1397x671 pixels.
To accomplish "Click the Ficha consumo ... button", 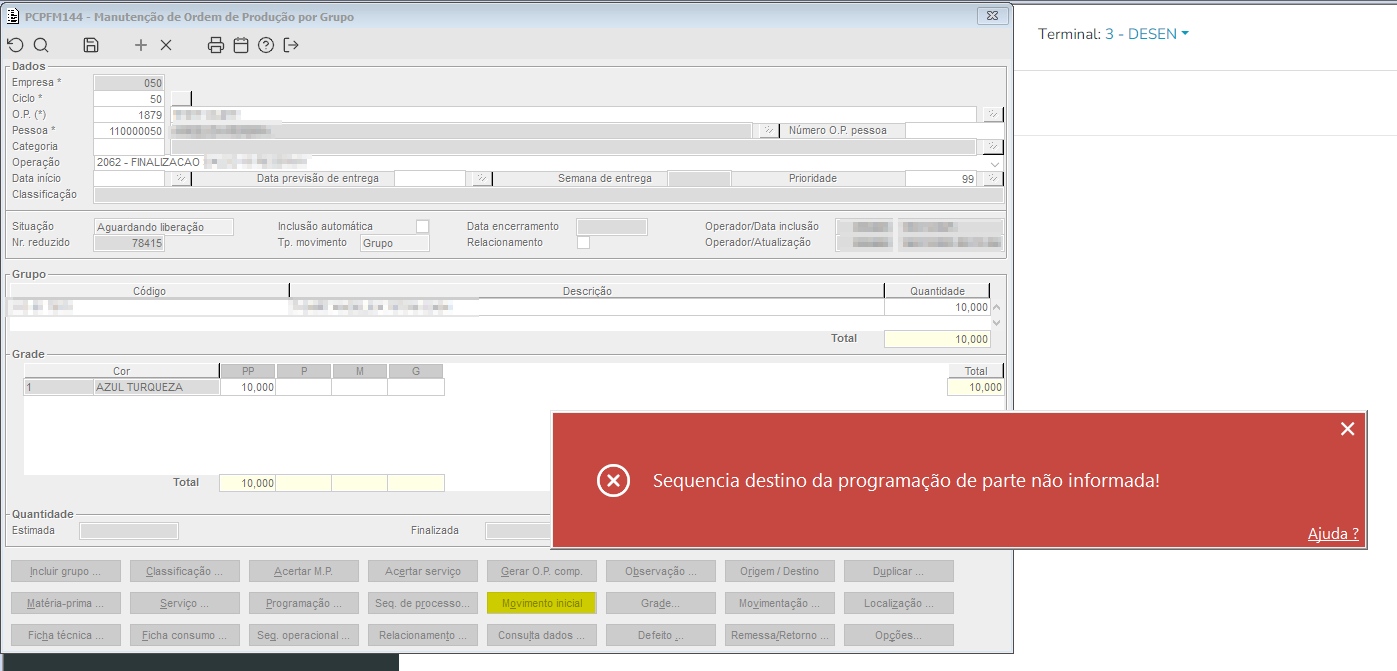I will pyautogui.click(x=185, y=635).
